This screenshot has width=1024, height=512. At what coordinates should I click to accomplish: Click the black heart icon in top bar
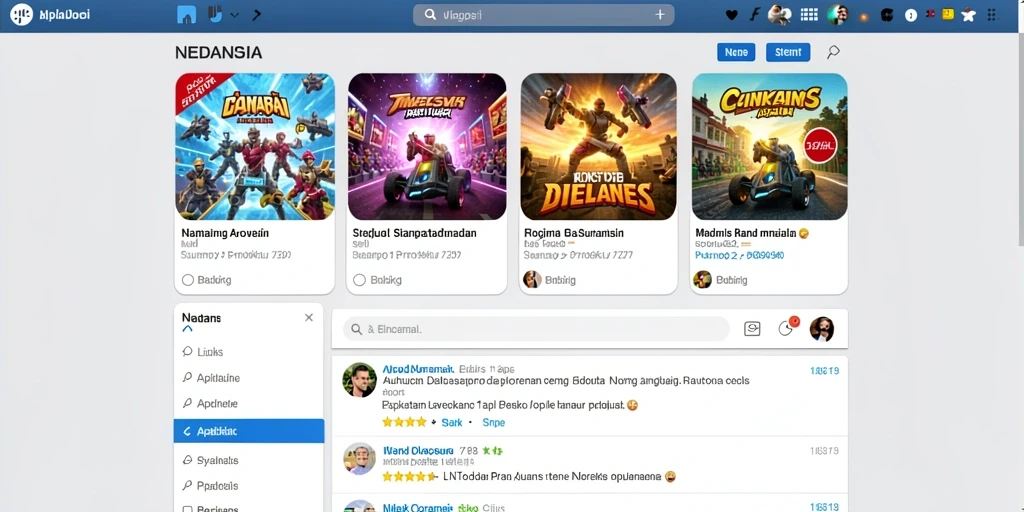[731, 15]
